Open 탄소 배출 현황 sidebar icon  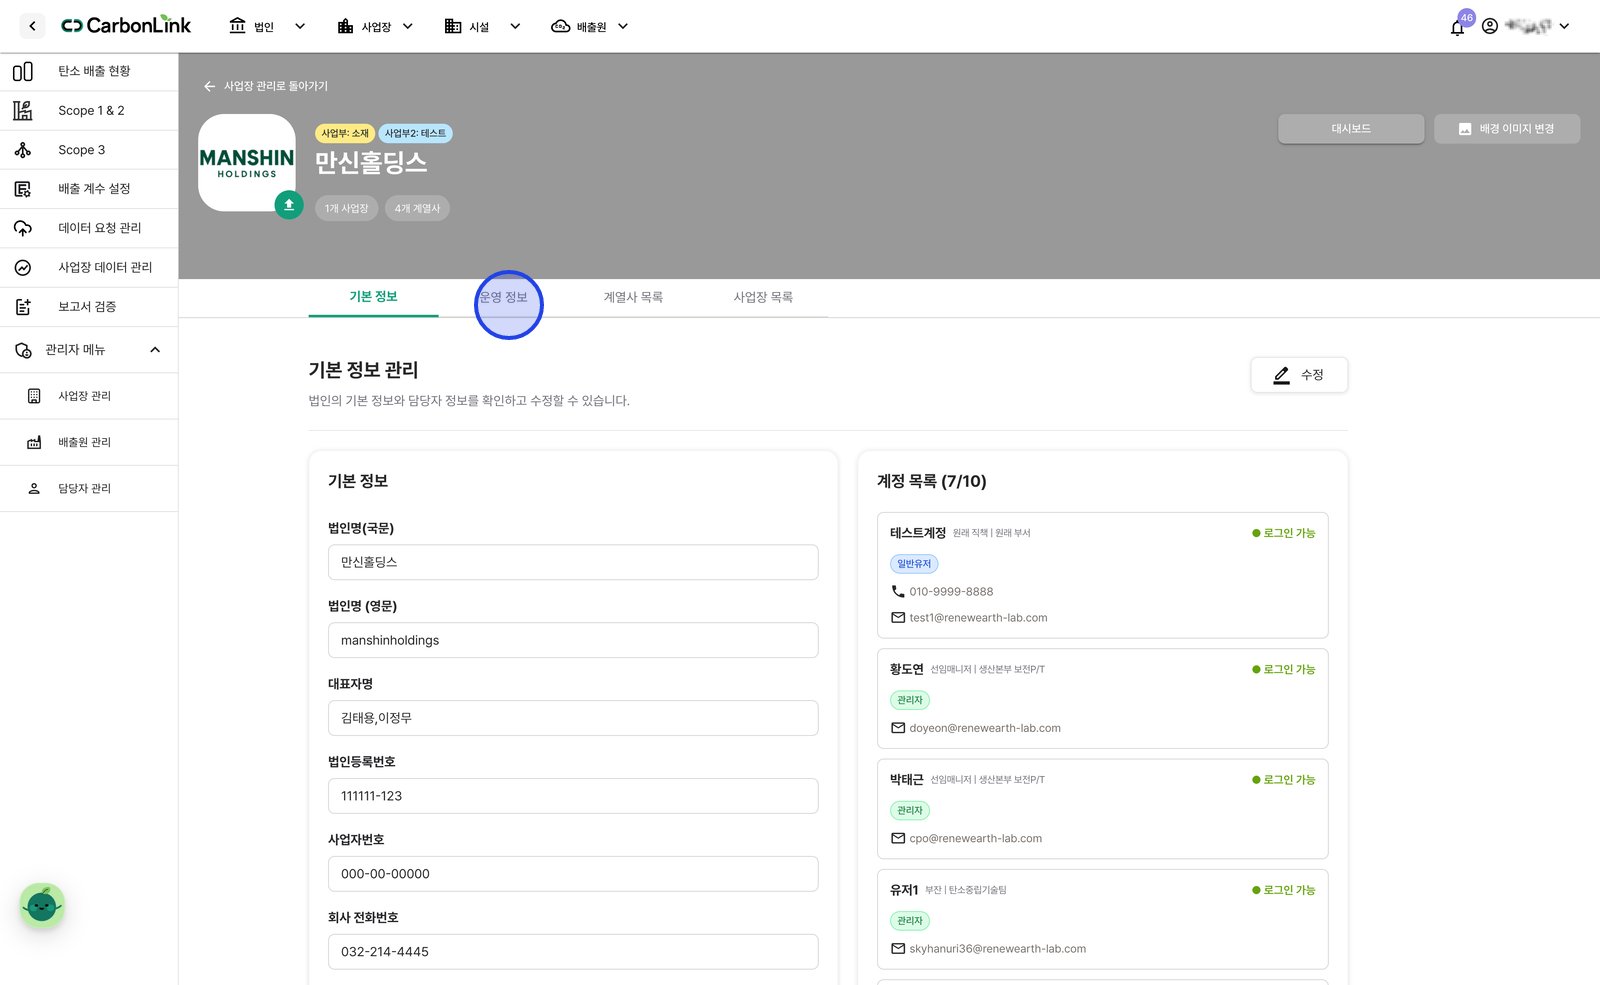pyautogui.click(x=23, y=71)
